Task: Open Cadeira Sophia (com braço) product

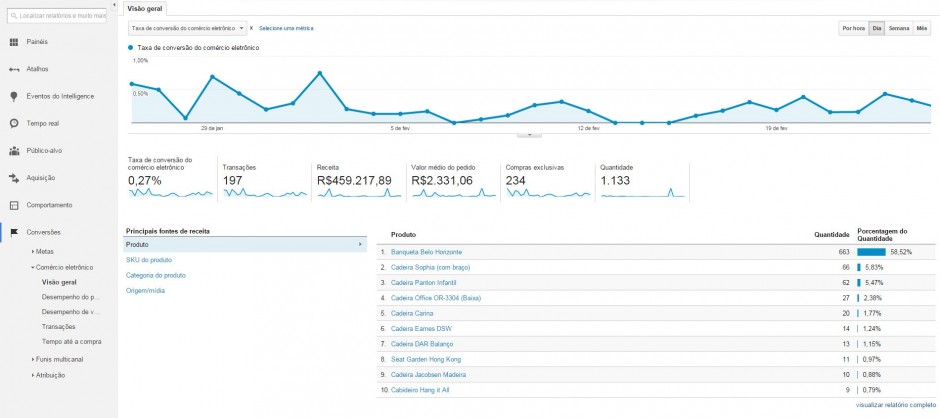Action: 430,267
